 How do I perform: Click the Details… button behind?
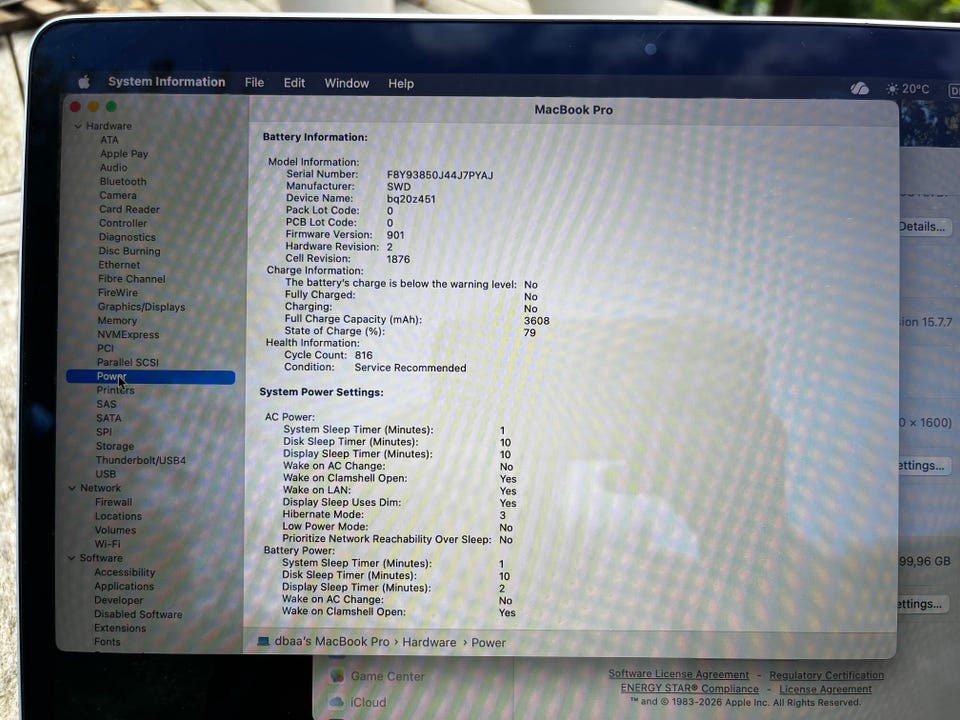coord(924,227)
